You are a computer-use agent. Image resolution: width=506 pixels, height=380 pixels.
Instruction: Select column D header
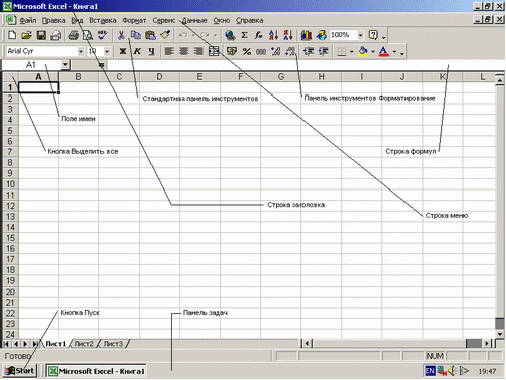click(159, 77)
